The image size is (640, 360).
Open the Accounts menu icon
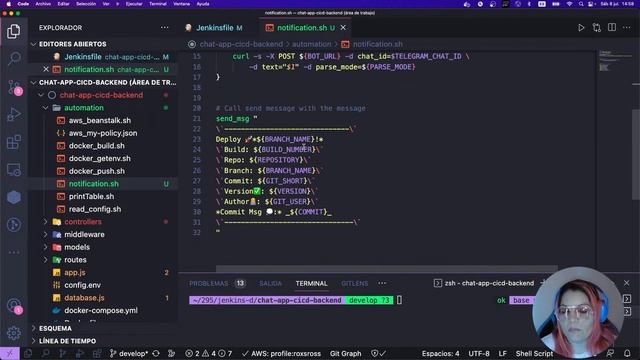coord(14,306)
